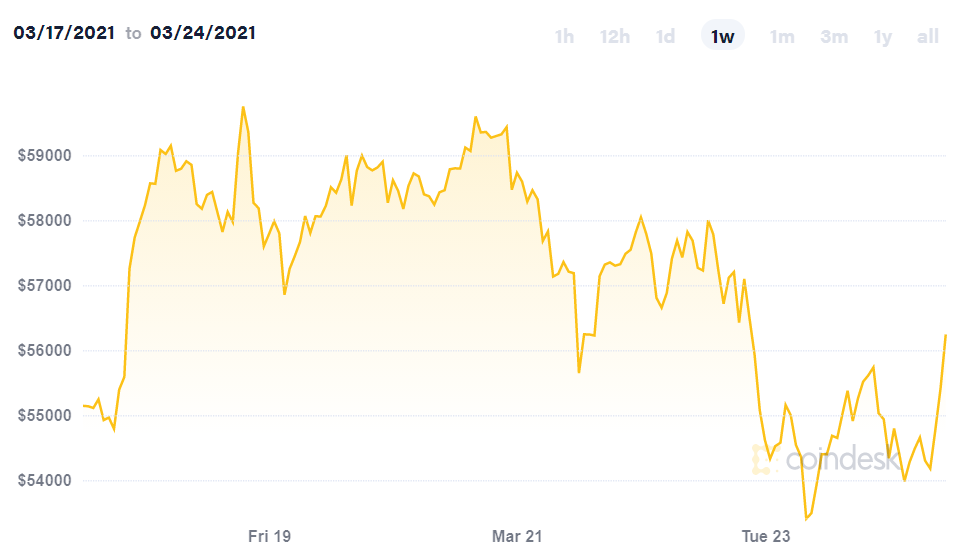This screenshot has height=556, width=959.
Task: Click the Mar 21 x-axis label
Action: click(x=517, y=537)
